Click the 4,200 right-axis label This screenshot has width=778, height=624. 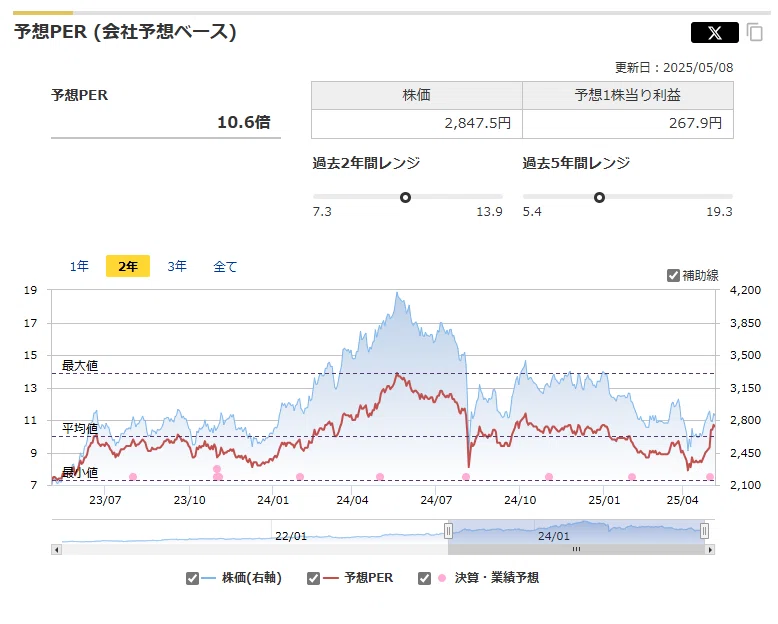coord(745,290)
